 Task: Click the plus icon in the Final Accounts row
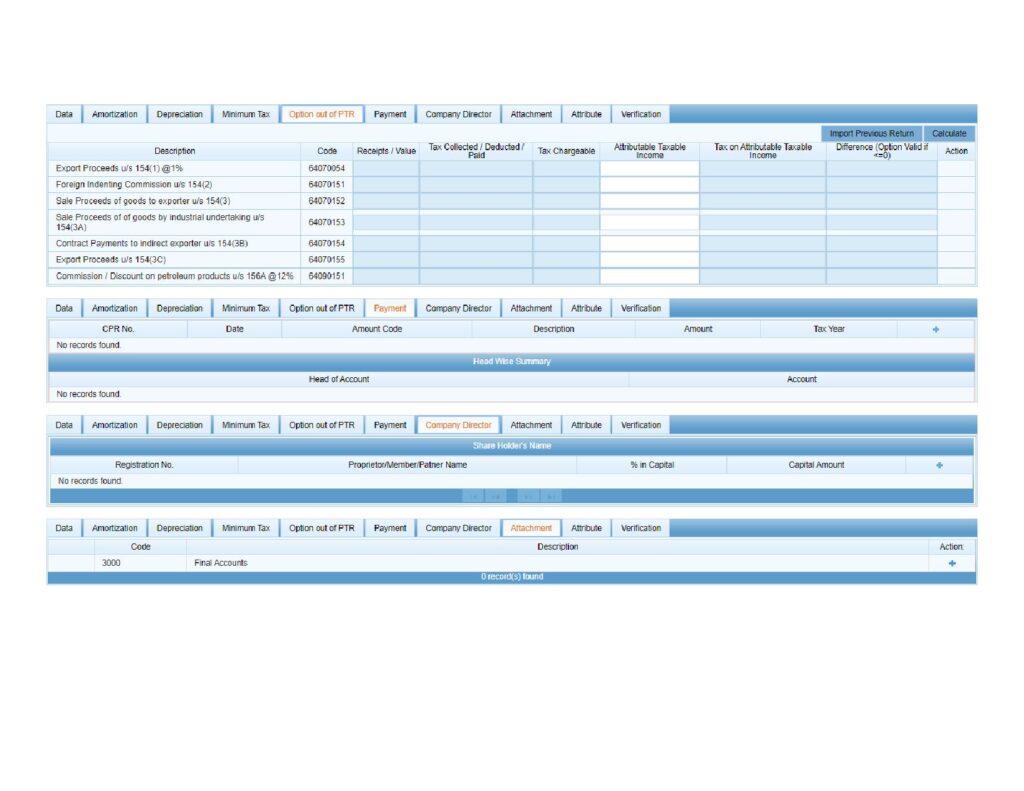[x=951, y=563]
